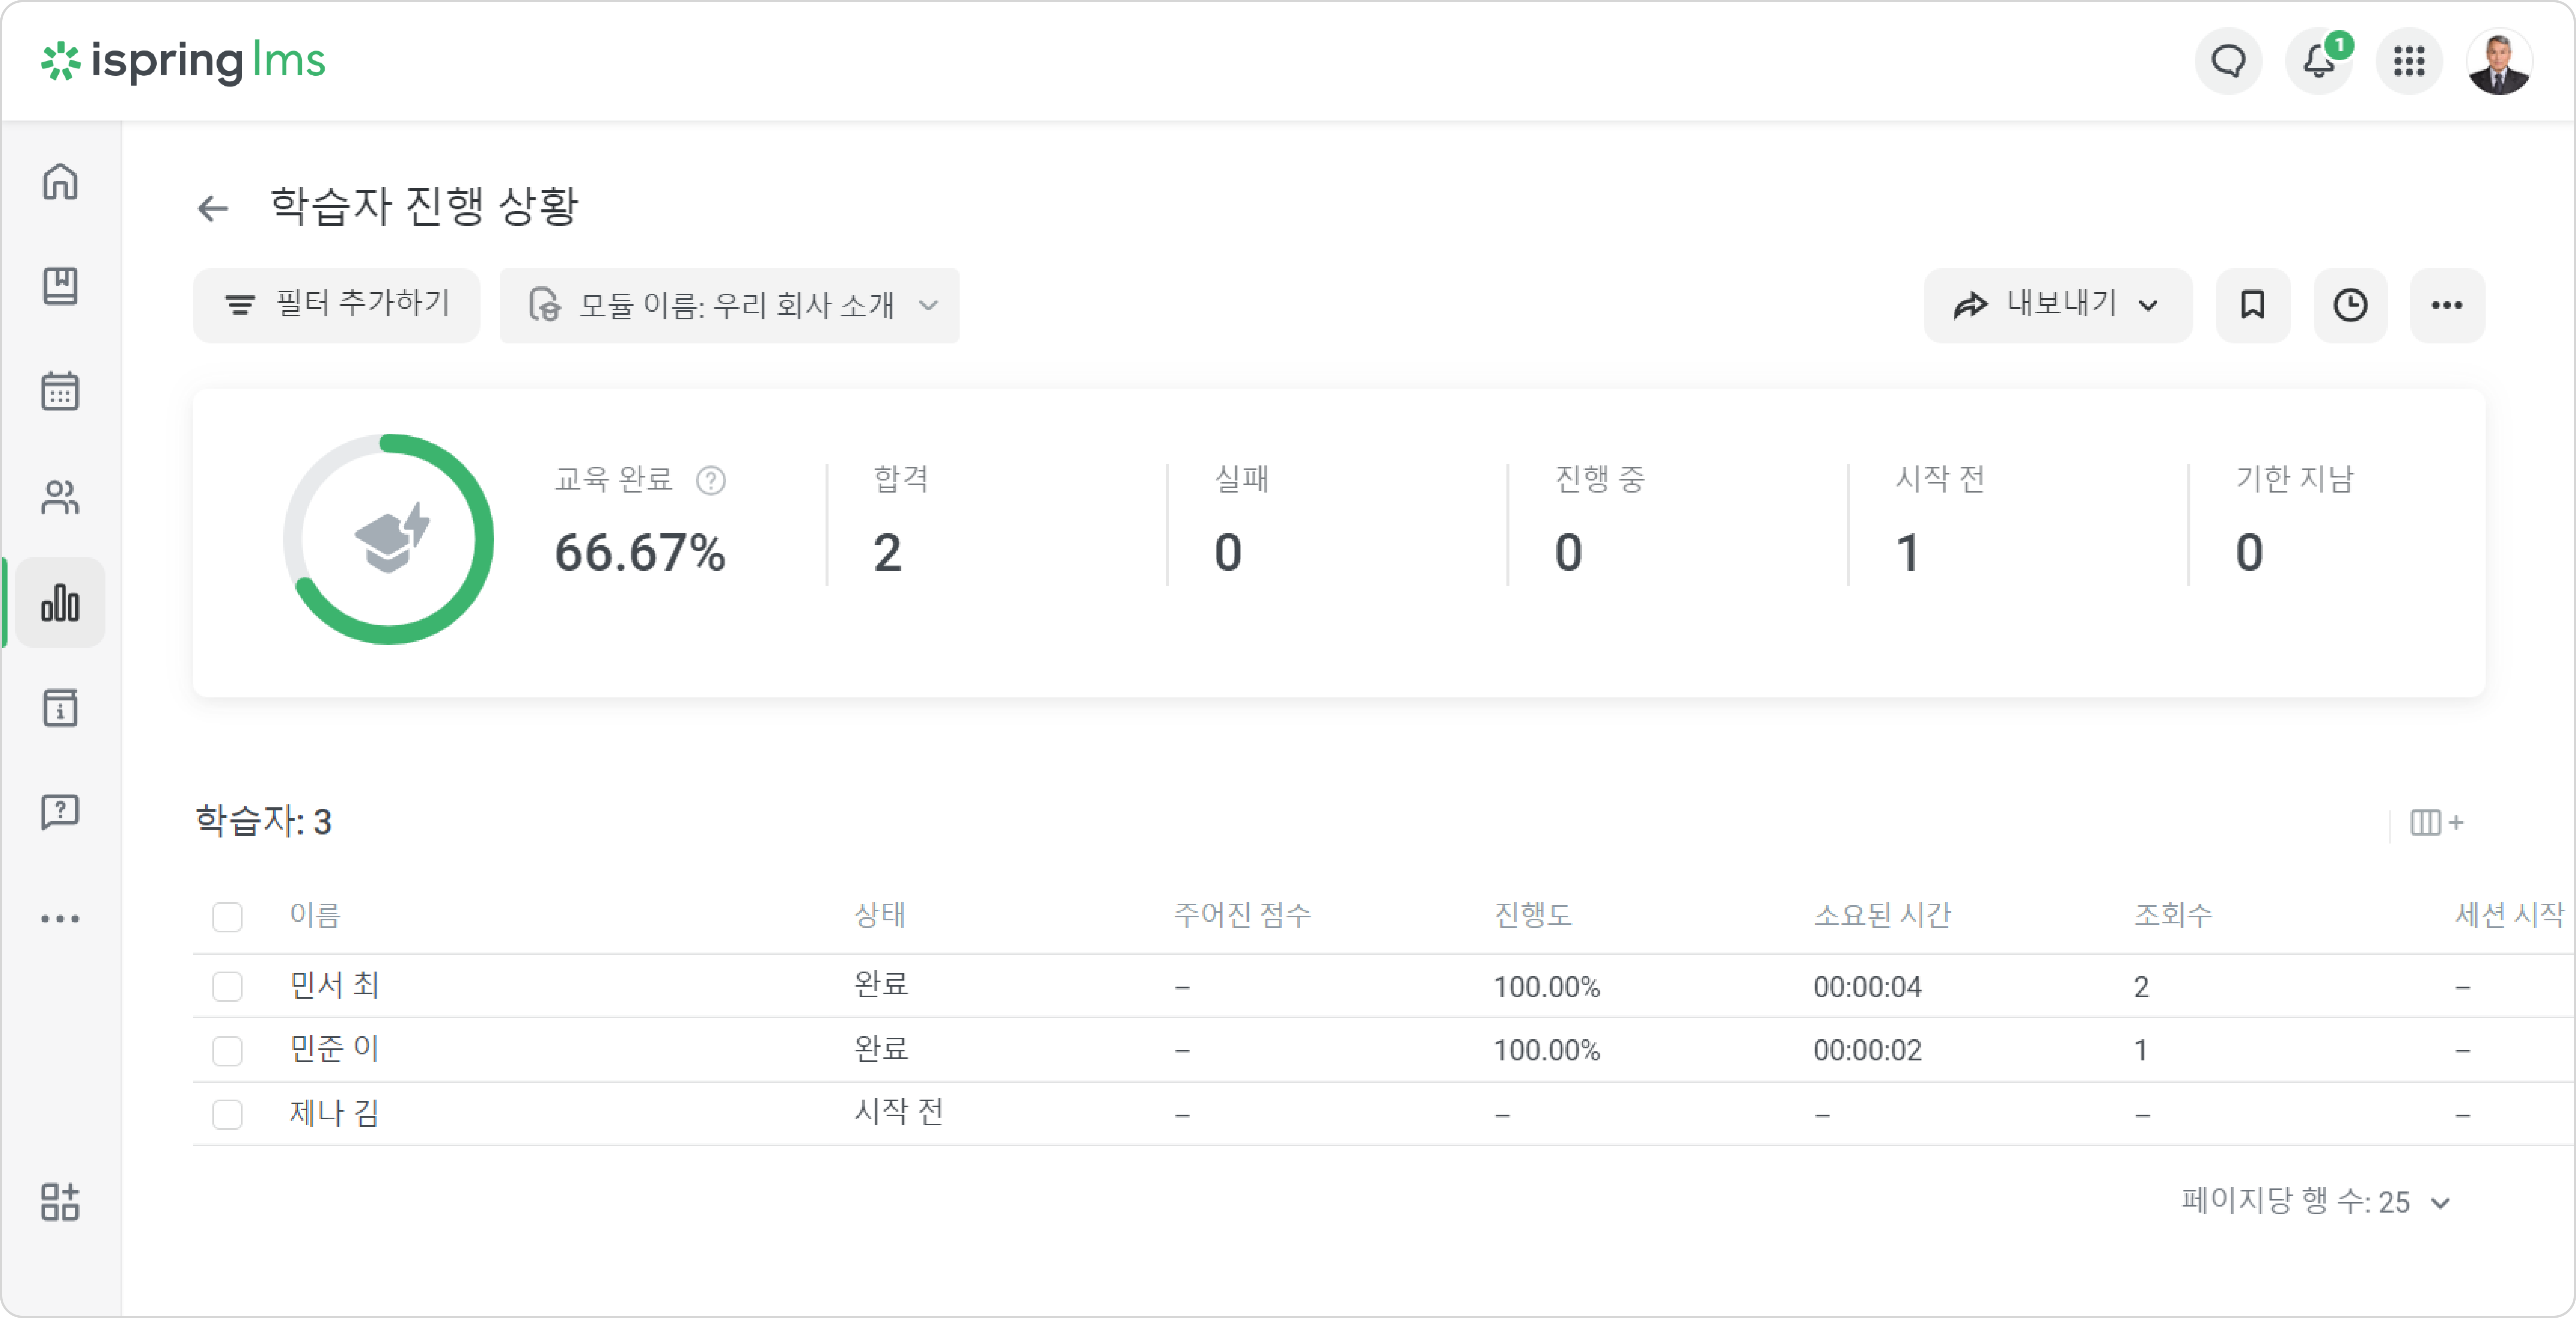Open the 내보내기 export dropdown
The height and width of the screenshot is (1318, 2576).
tap(2057, 305)
